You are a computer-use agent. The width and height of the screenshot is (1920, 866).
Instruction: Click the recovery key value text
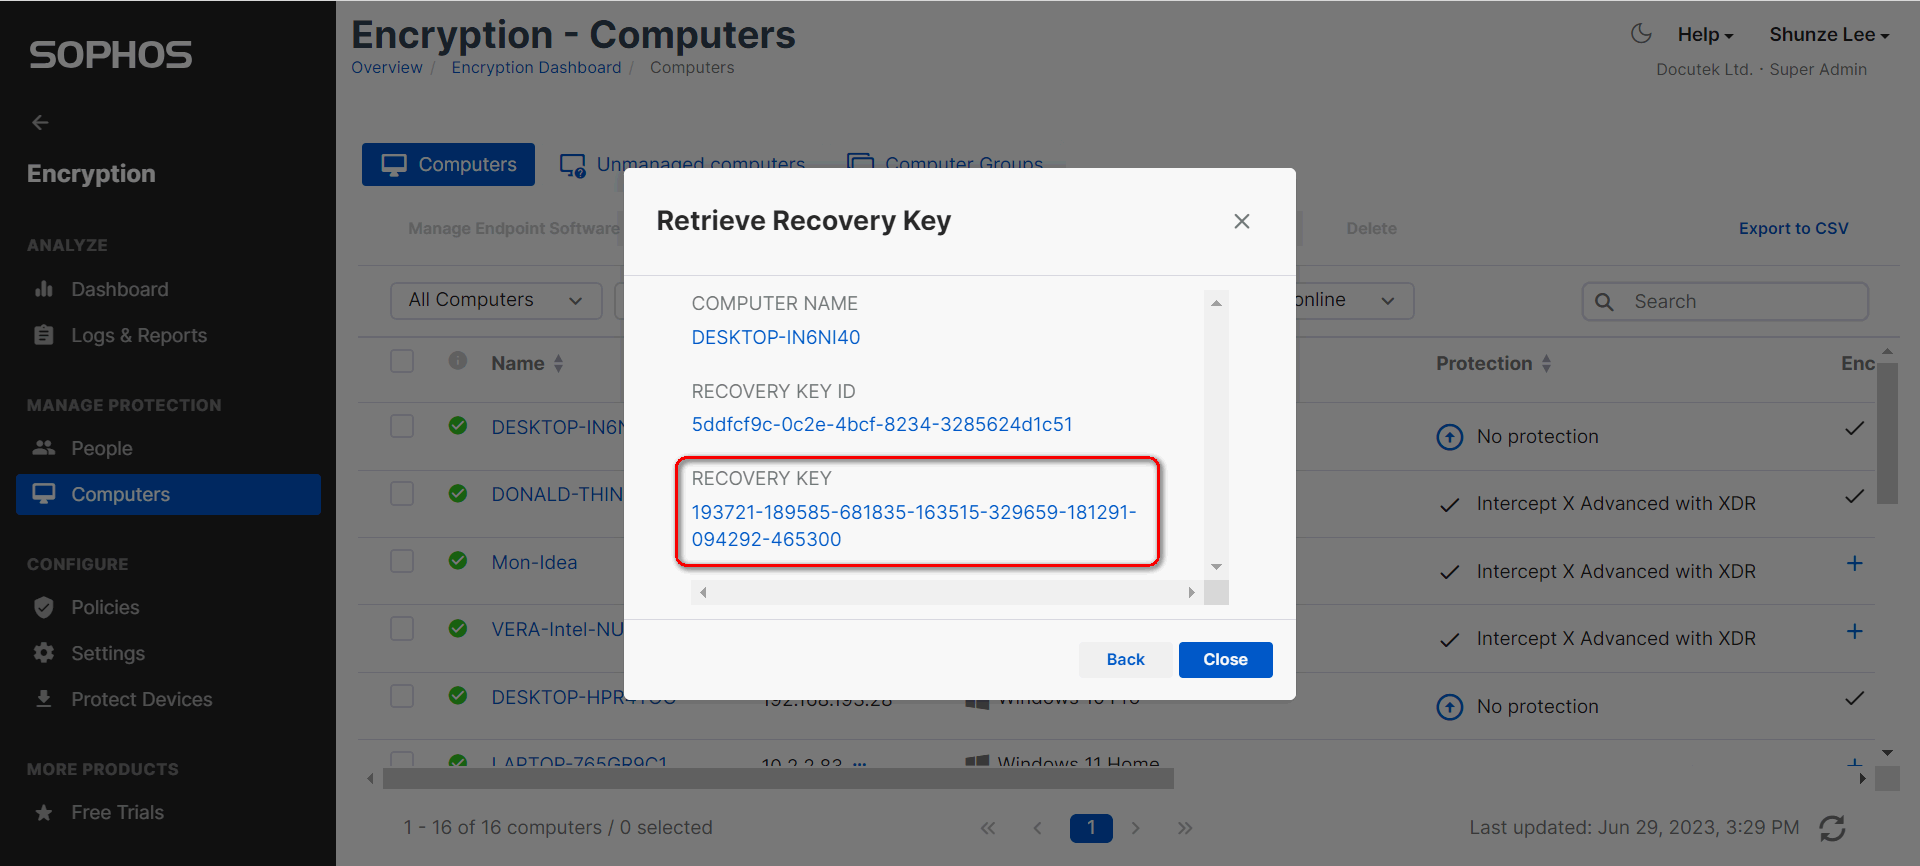point(914,525)
